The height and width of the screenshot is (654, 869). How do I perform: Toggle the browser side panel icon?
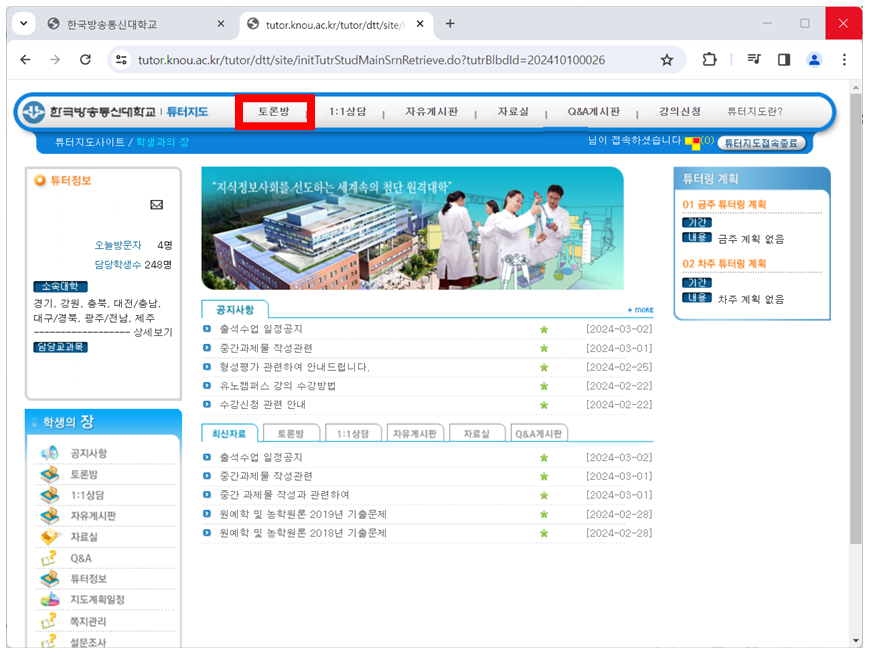pyautogui.click(x=784, y=59)
